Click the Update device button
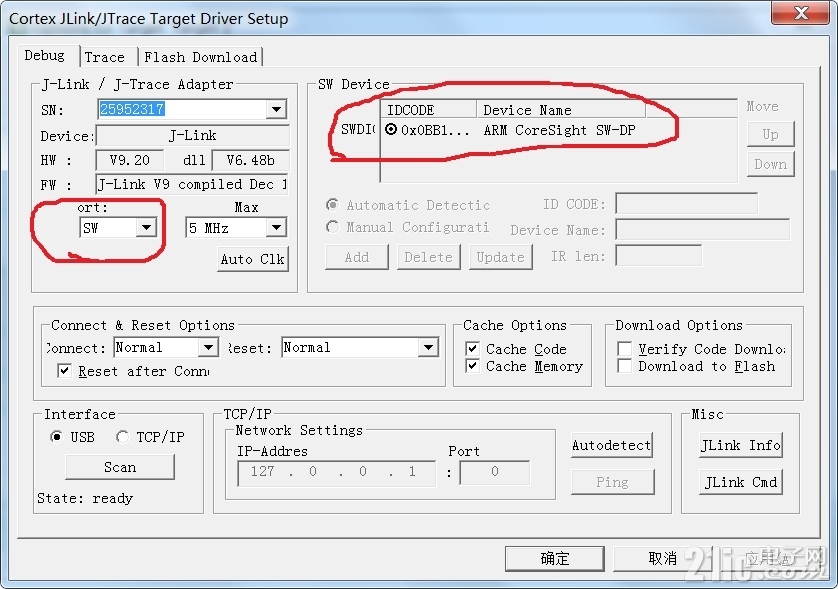Screen dimensions: 838x589 501,257
